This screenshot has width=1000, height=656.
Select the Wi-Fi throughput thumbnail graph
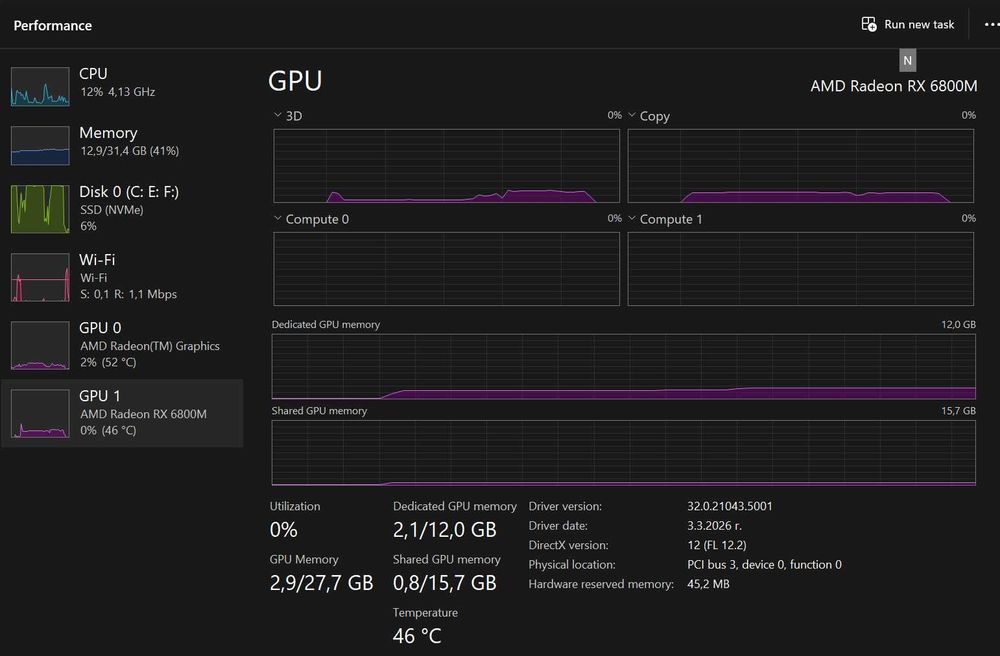[40, 277]
